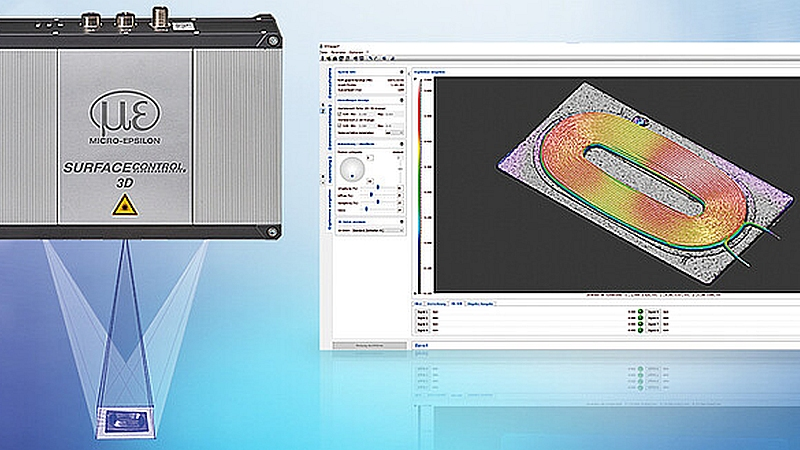Screen dimensions: 800x450
Task: Select the second vertical side tab left of settings
Action: tap(330, 128)
